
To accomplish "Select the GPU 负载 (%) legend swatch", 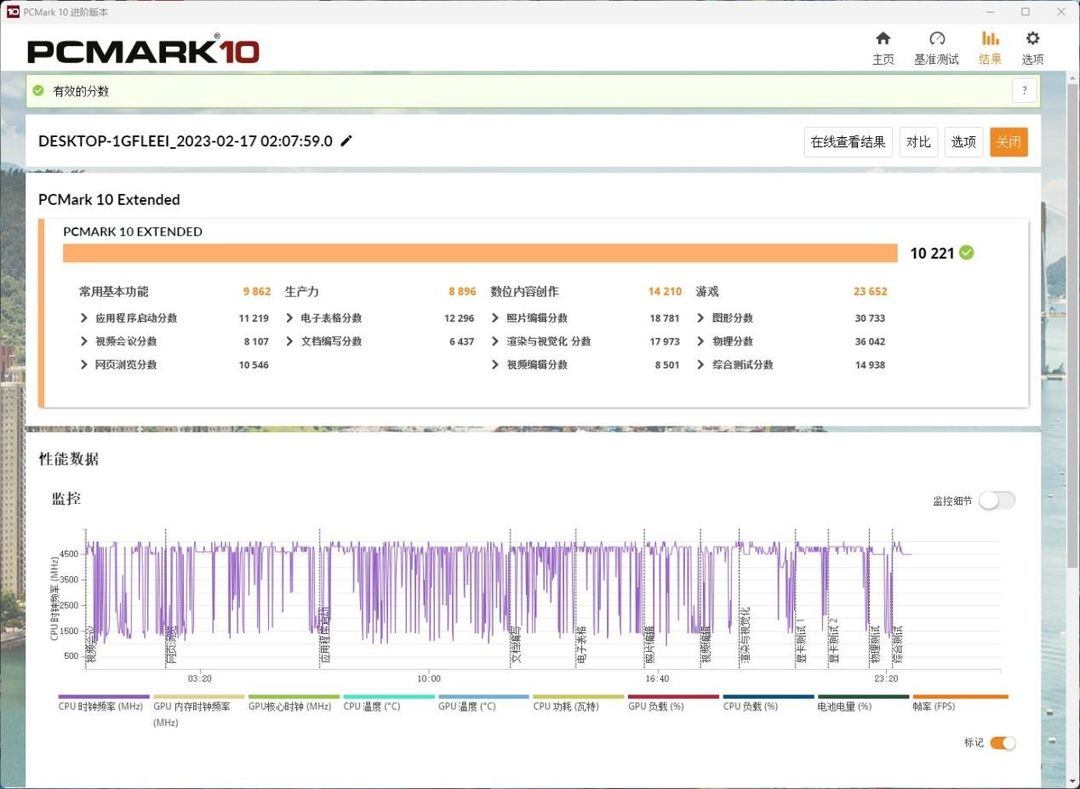I will pos(673,697).
